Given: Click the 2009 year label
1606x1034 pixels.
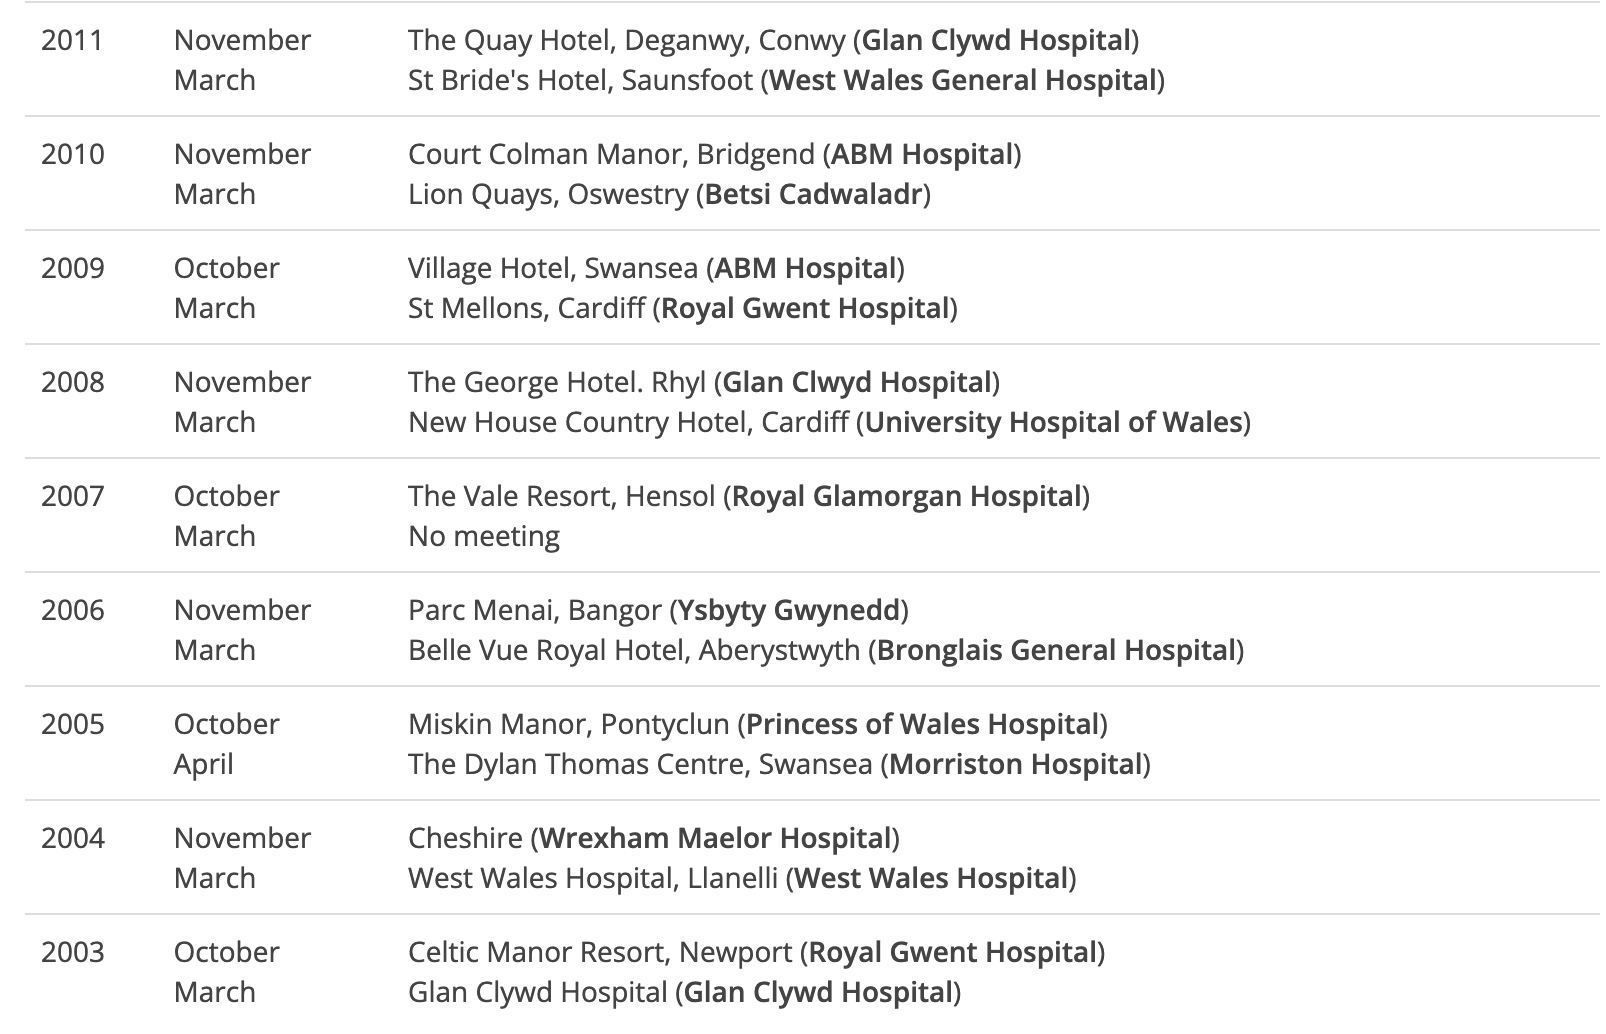Looking at the screenshot, I should click(x=72, y=268).
